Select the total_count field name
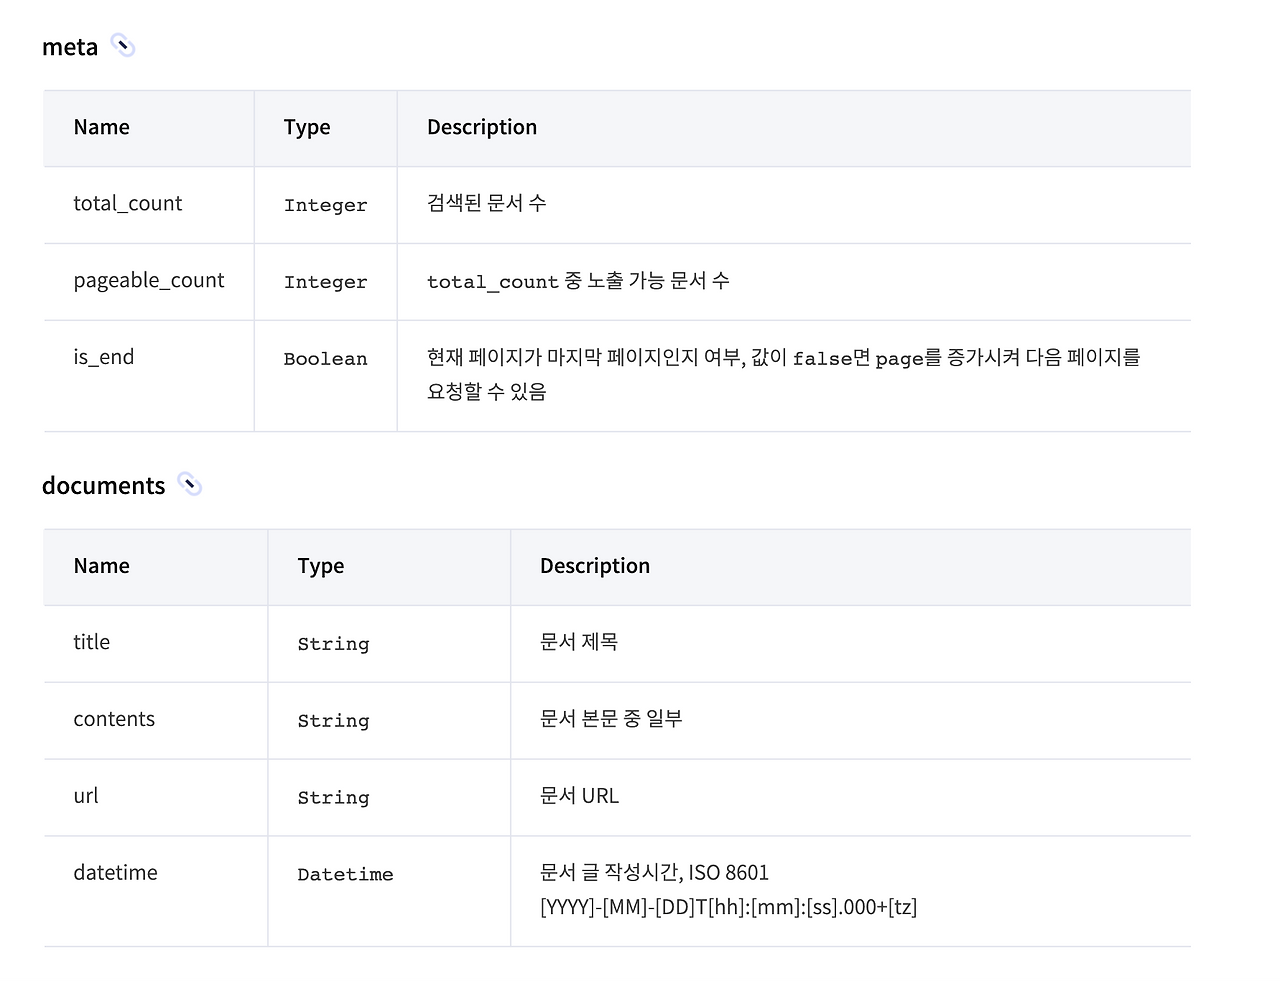This screenshot has height=981, width=1280. click(127, 204)
